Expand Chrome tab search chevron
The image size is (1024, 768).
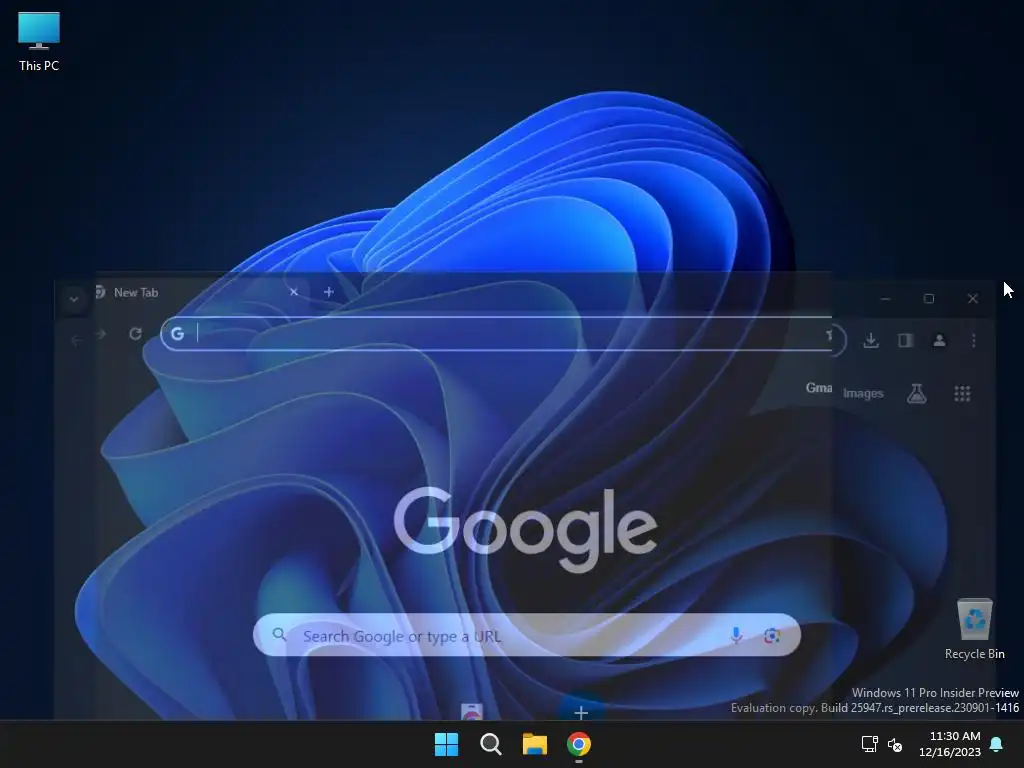pyautogui.click(x=74, y=299)
